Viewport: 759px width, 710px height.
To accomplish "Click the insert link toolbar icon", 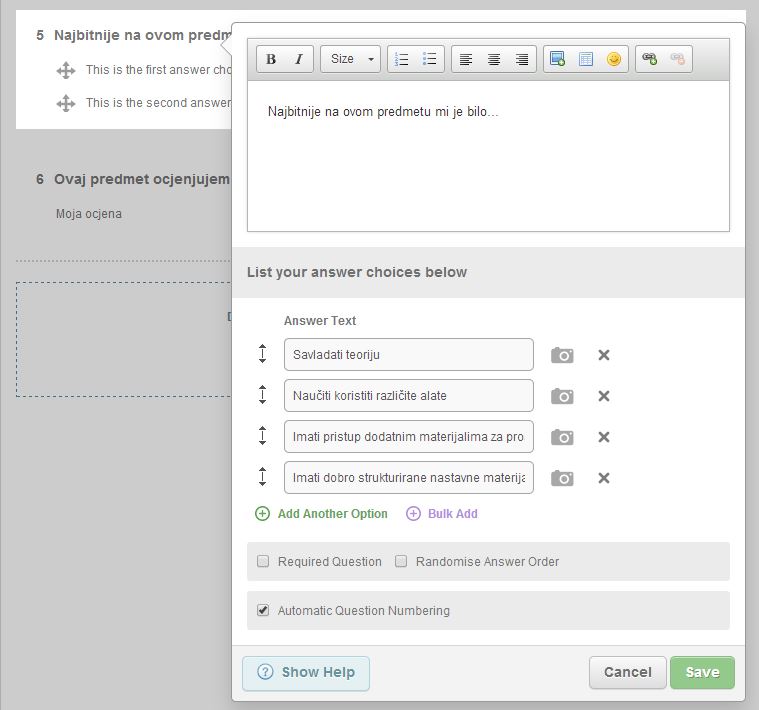I will (650, 59).
